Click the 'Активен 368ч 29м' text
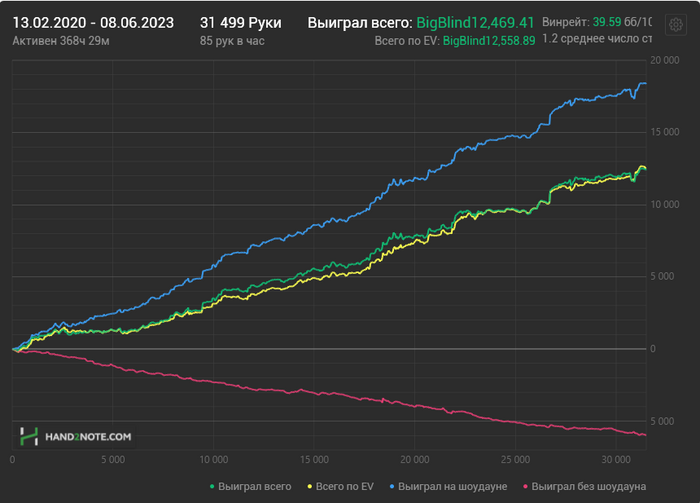This screenshot has width=700, height=503. (x=61, y=41)
